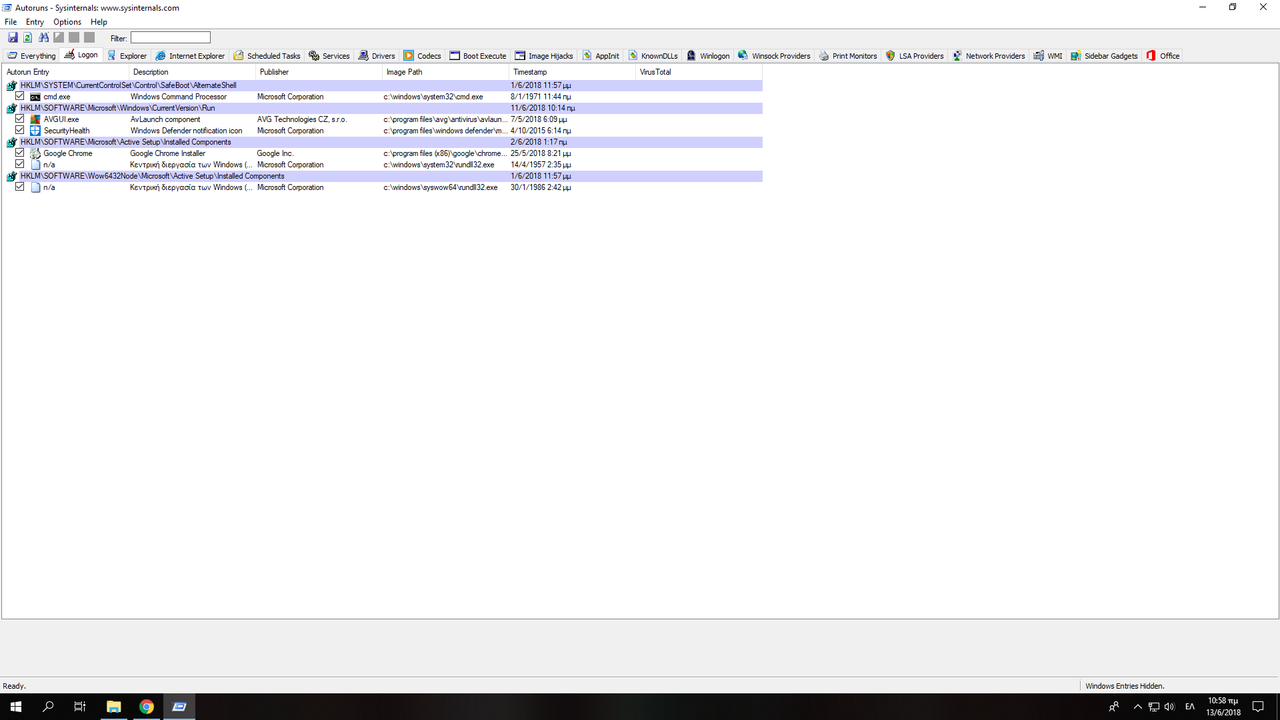Open the Entry menu
The image size is (1280, 720).
click(x=35, y=22)
